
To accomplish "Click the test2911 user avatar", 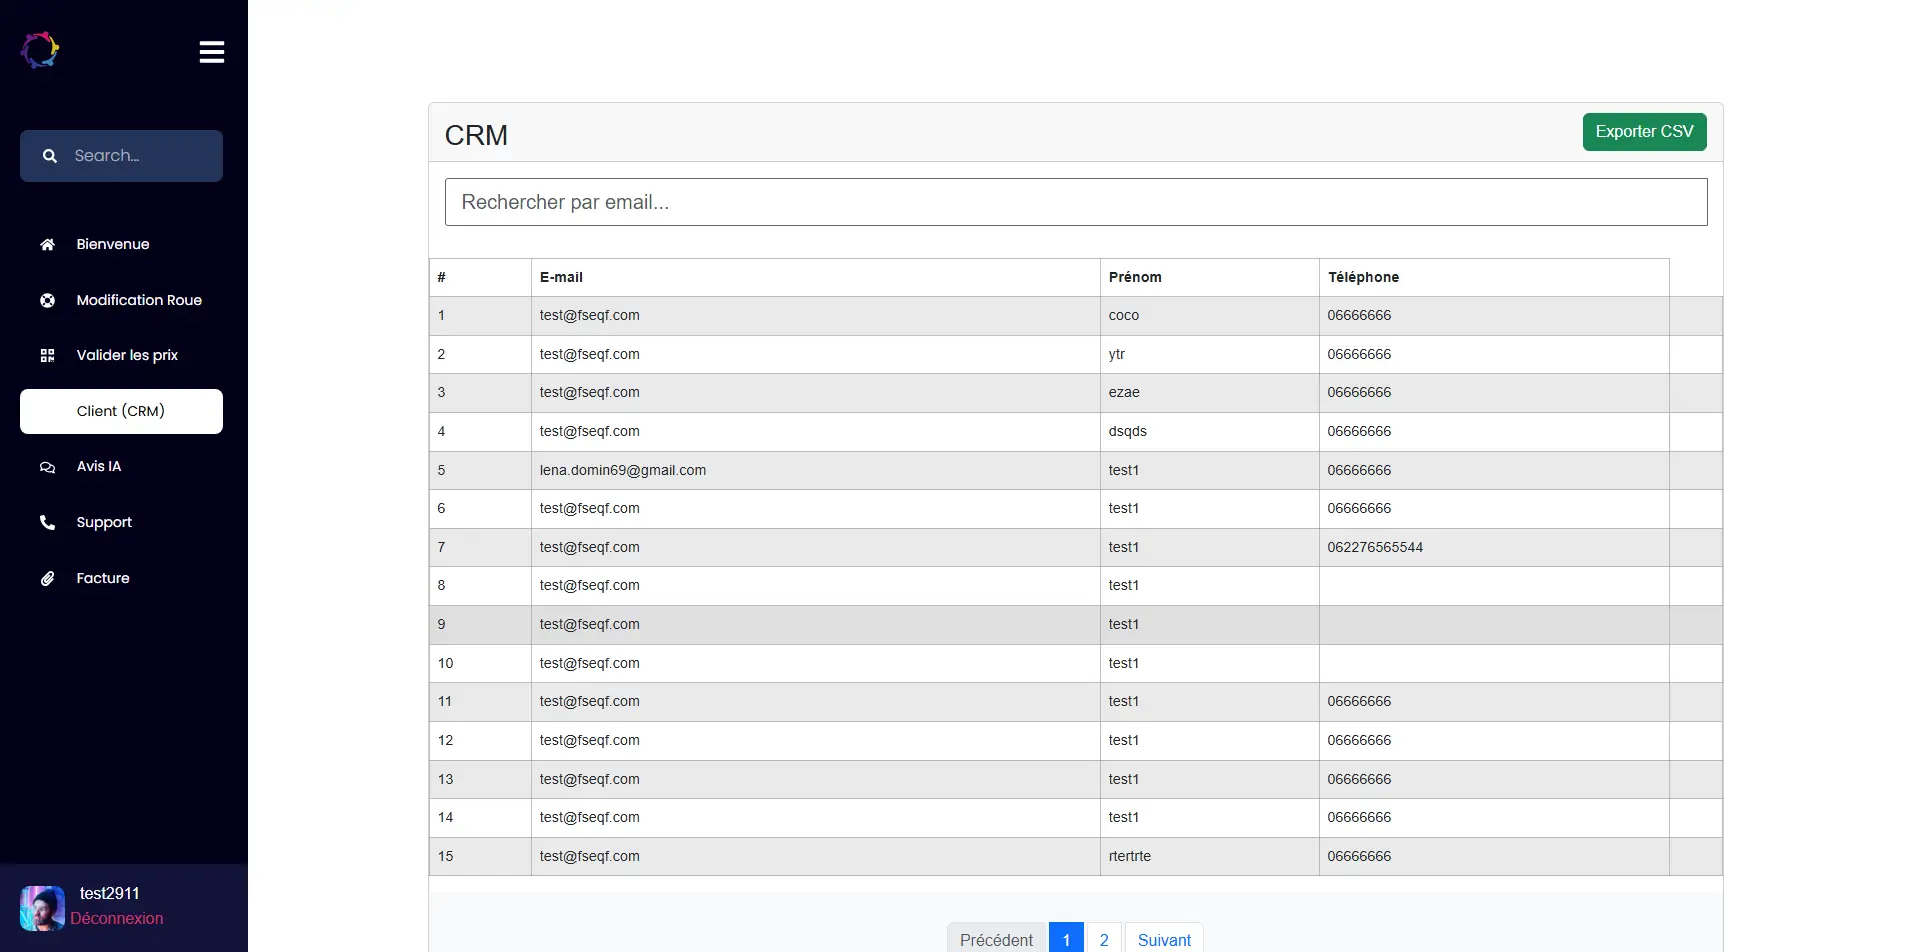I will (x=42, y=908).
